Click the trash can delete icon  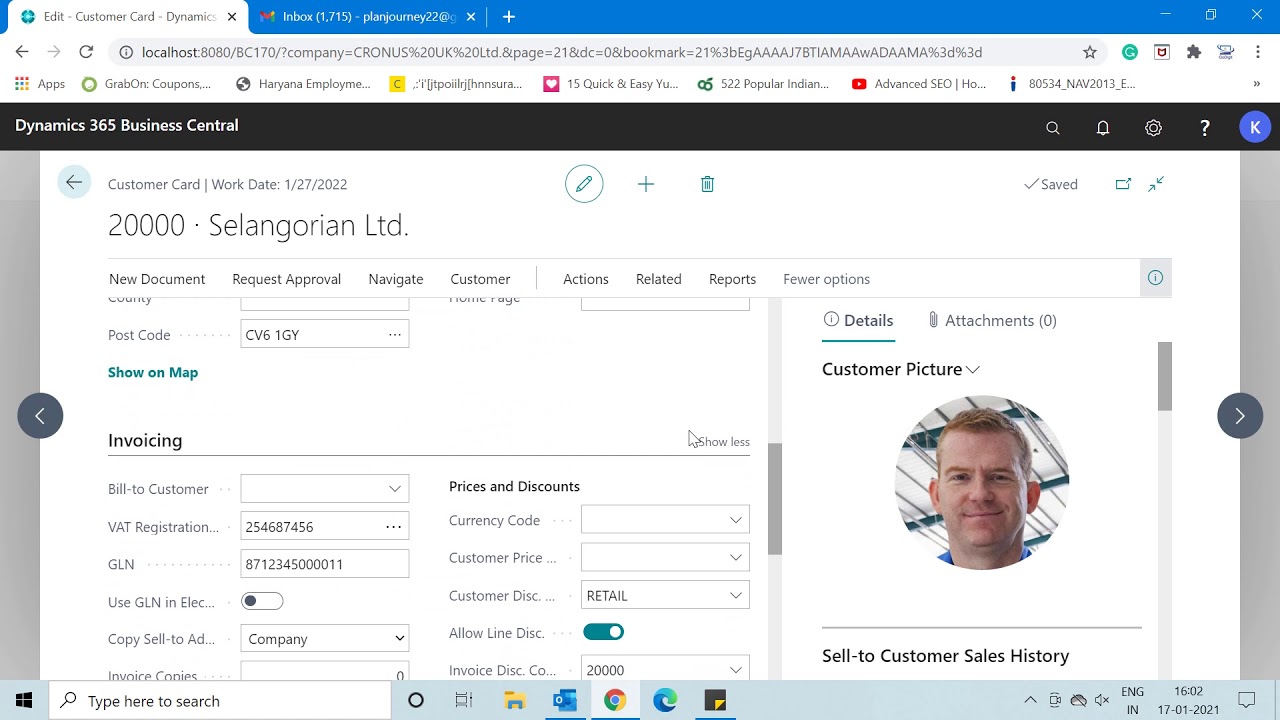point(707,184)
